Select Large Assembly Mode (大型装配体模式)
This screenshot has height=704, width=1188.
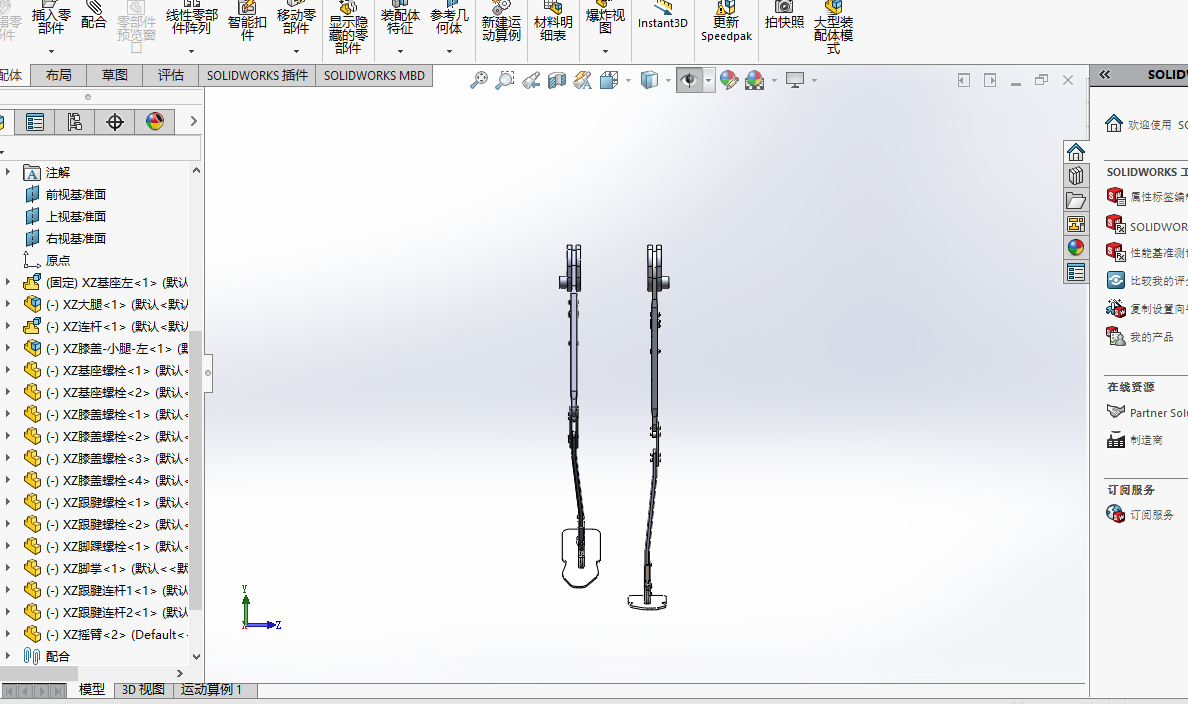coord(833,27)
